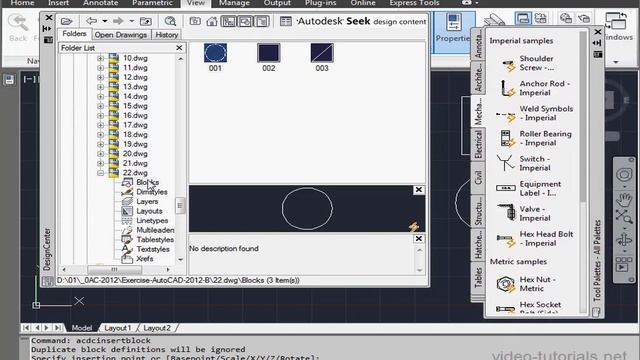
Task: Select 16.dwg in the folder list
Action: tap(135, 116)
